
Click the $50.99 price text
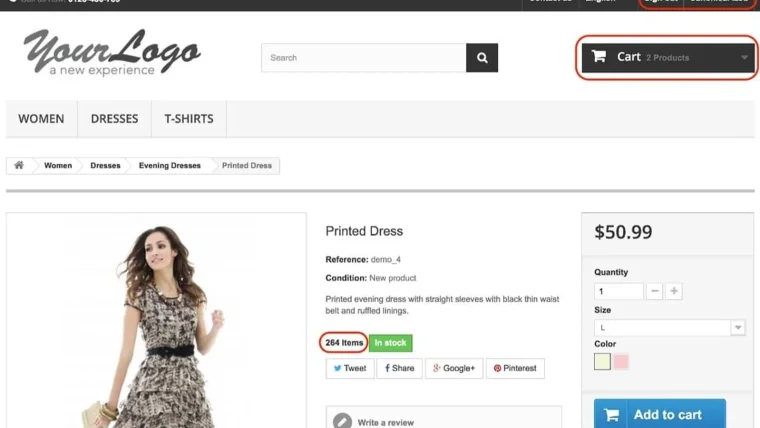coord(623,232)
